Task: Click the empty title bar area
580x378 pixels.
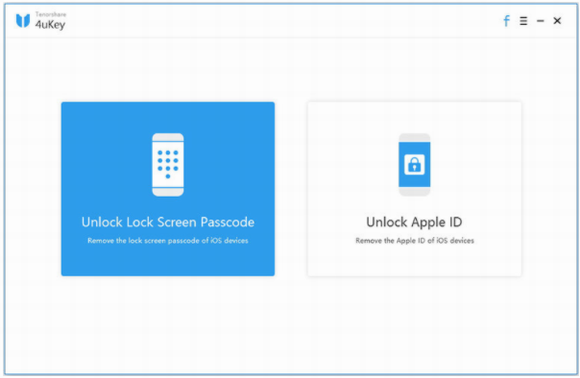Action: [281, 21]
